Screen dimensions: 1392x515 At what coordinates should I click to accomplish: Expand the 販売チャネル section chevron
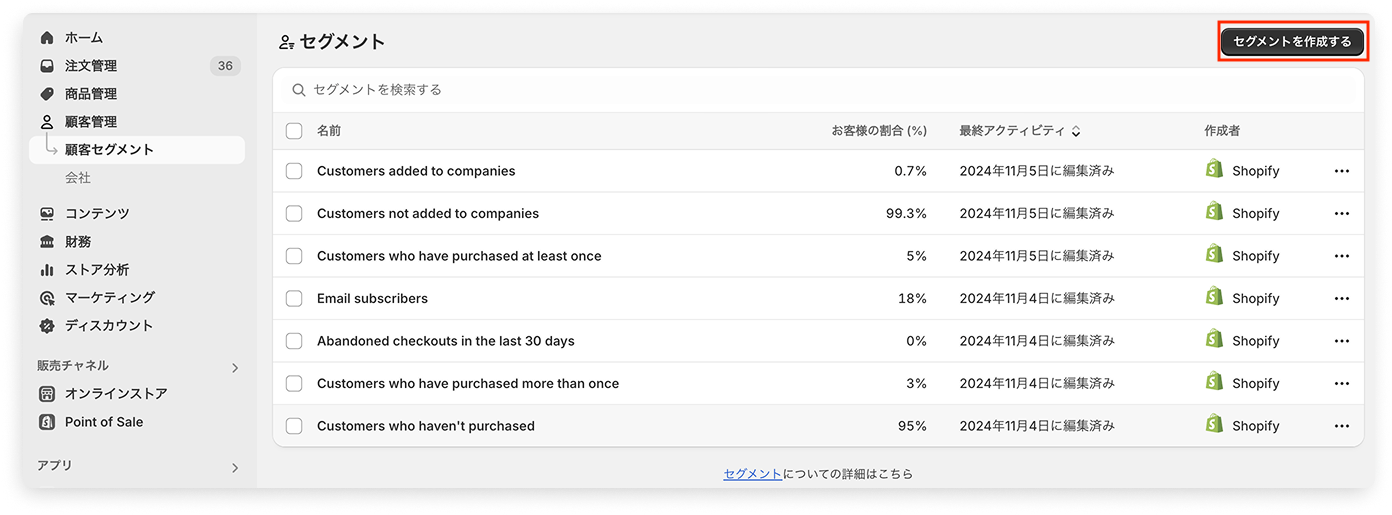(x=235, y=368)
